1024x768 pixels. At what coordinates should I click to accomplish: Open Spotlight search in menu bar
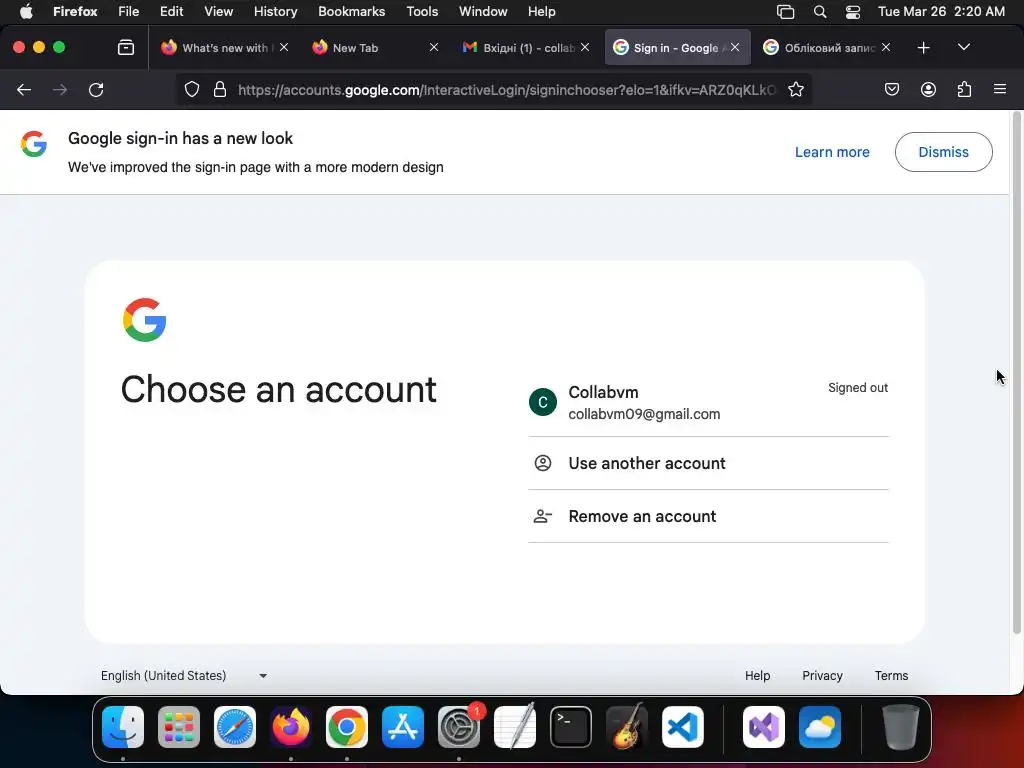pos(820,11)
